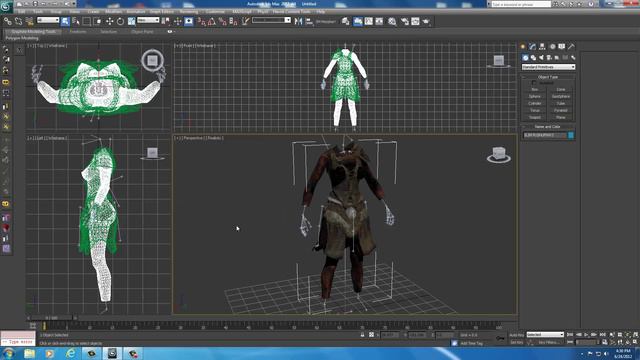The image size is (640, 360).
Task: Enable the AutoGrid checkbox
Action: 534,83
